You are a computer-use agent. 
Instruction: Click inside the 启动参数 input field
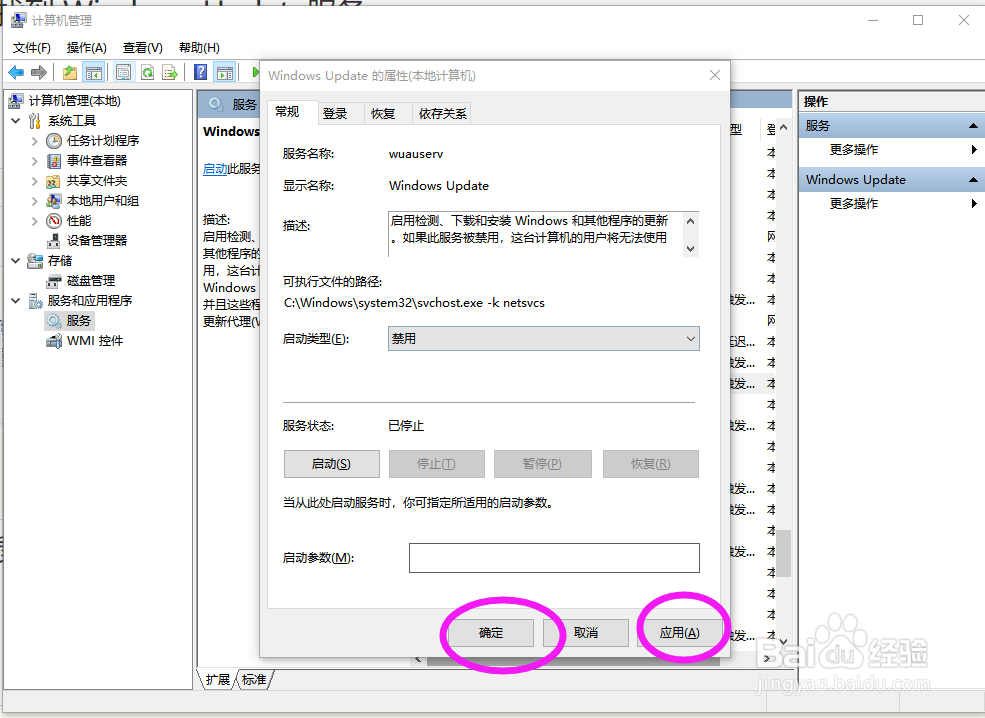point(553,557)
